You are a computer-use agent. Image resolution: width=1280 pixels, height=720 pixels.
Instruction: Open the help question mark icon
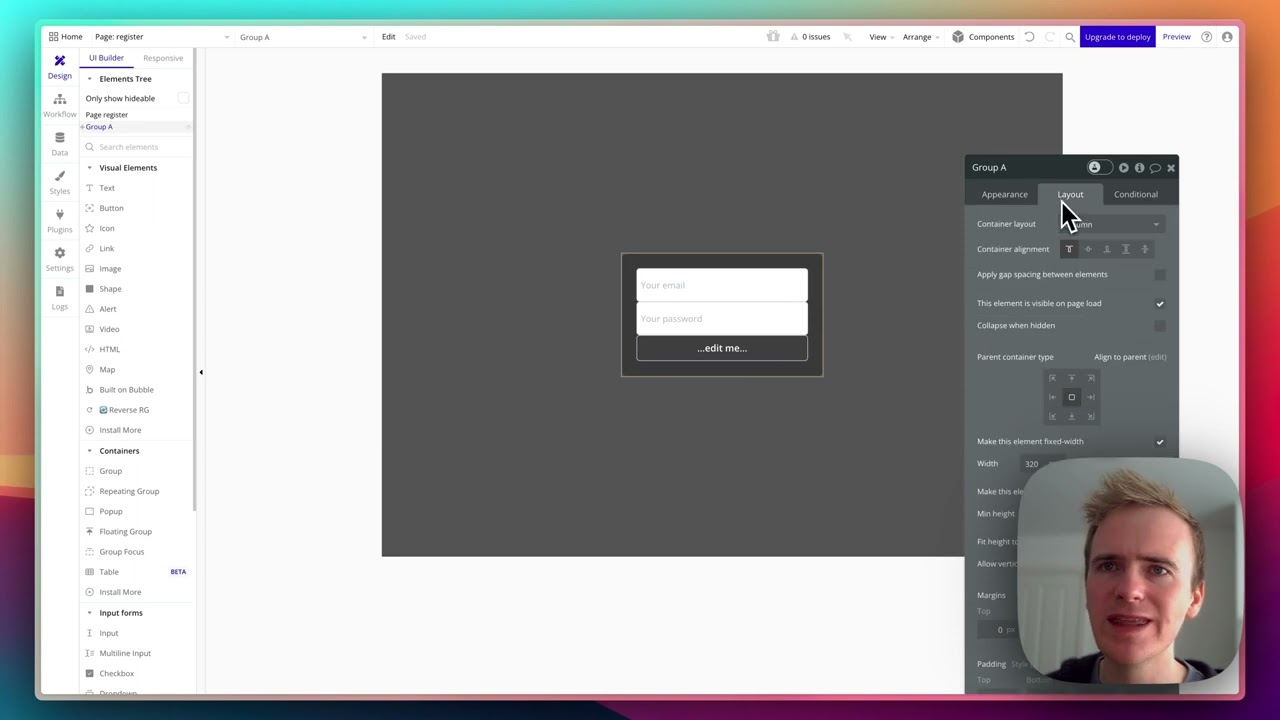pyautogui.click(x=1207, y=37)
